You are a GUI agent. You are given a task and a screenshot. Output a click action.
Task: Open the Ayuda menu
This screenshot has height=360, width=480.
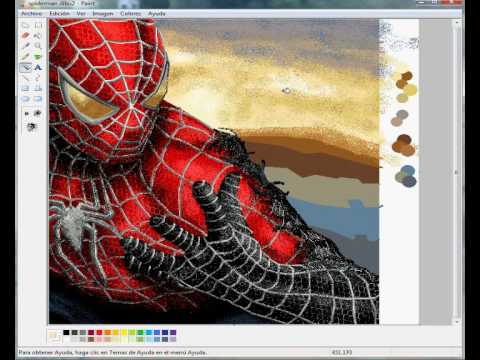(x=157, y=14)
